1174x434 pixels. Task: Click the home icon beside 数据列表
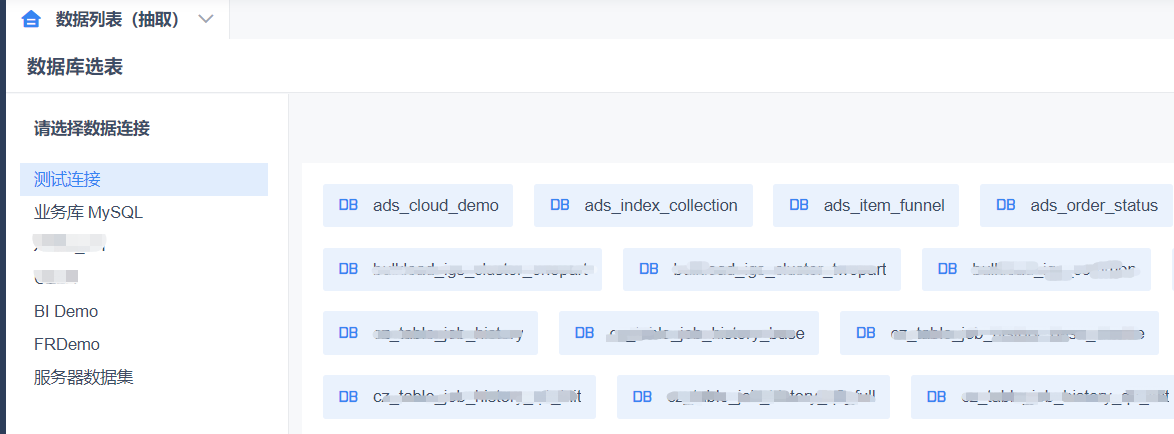point(31,19)
